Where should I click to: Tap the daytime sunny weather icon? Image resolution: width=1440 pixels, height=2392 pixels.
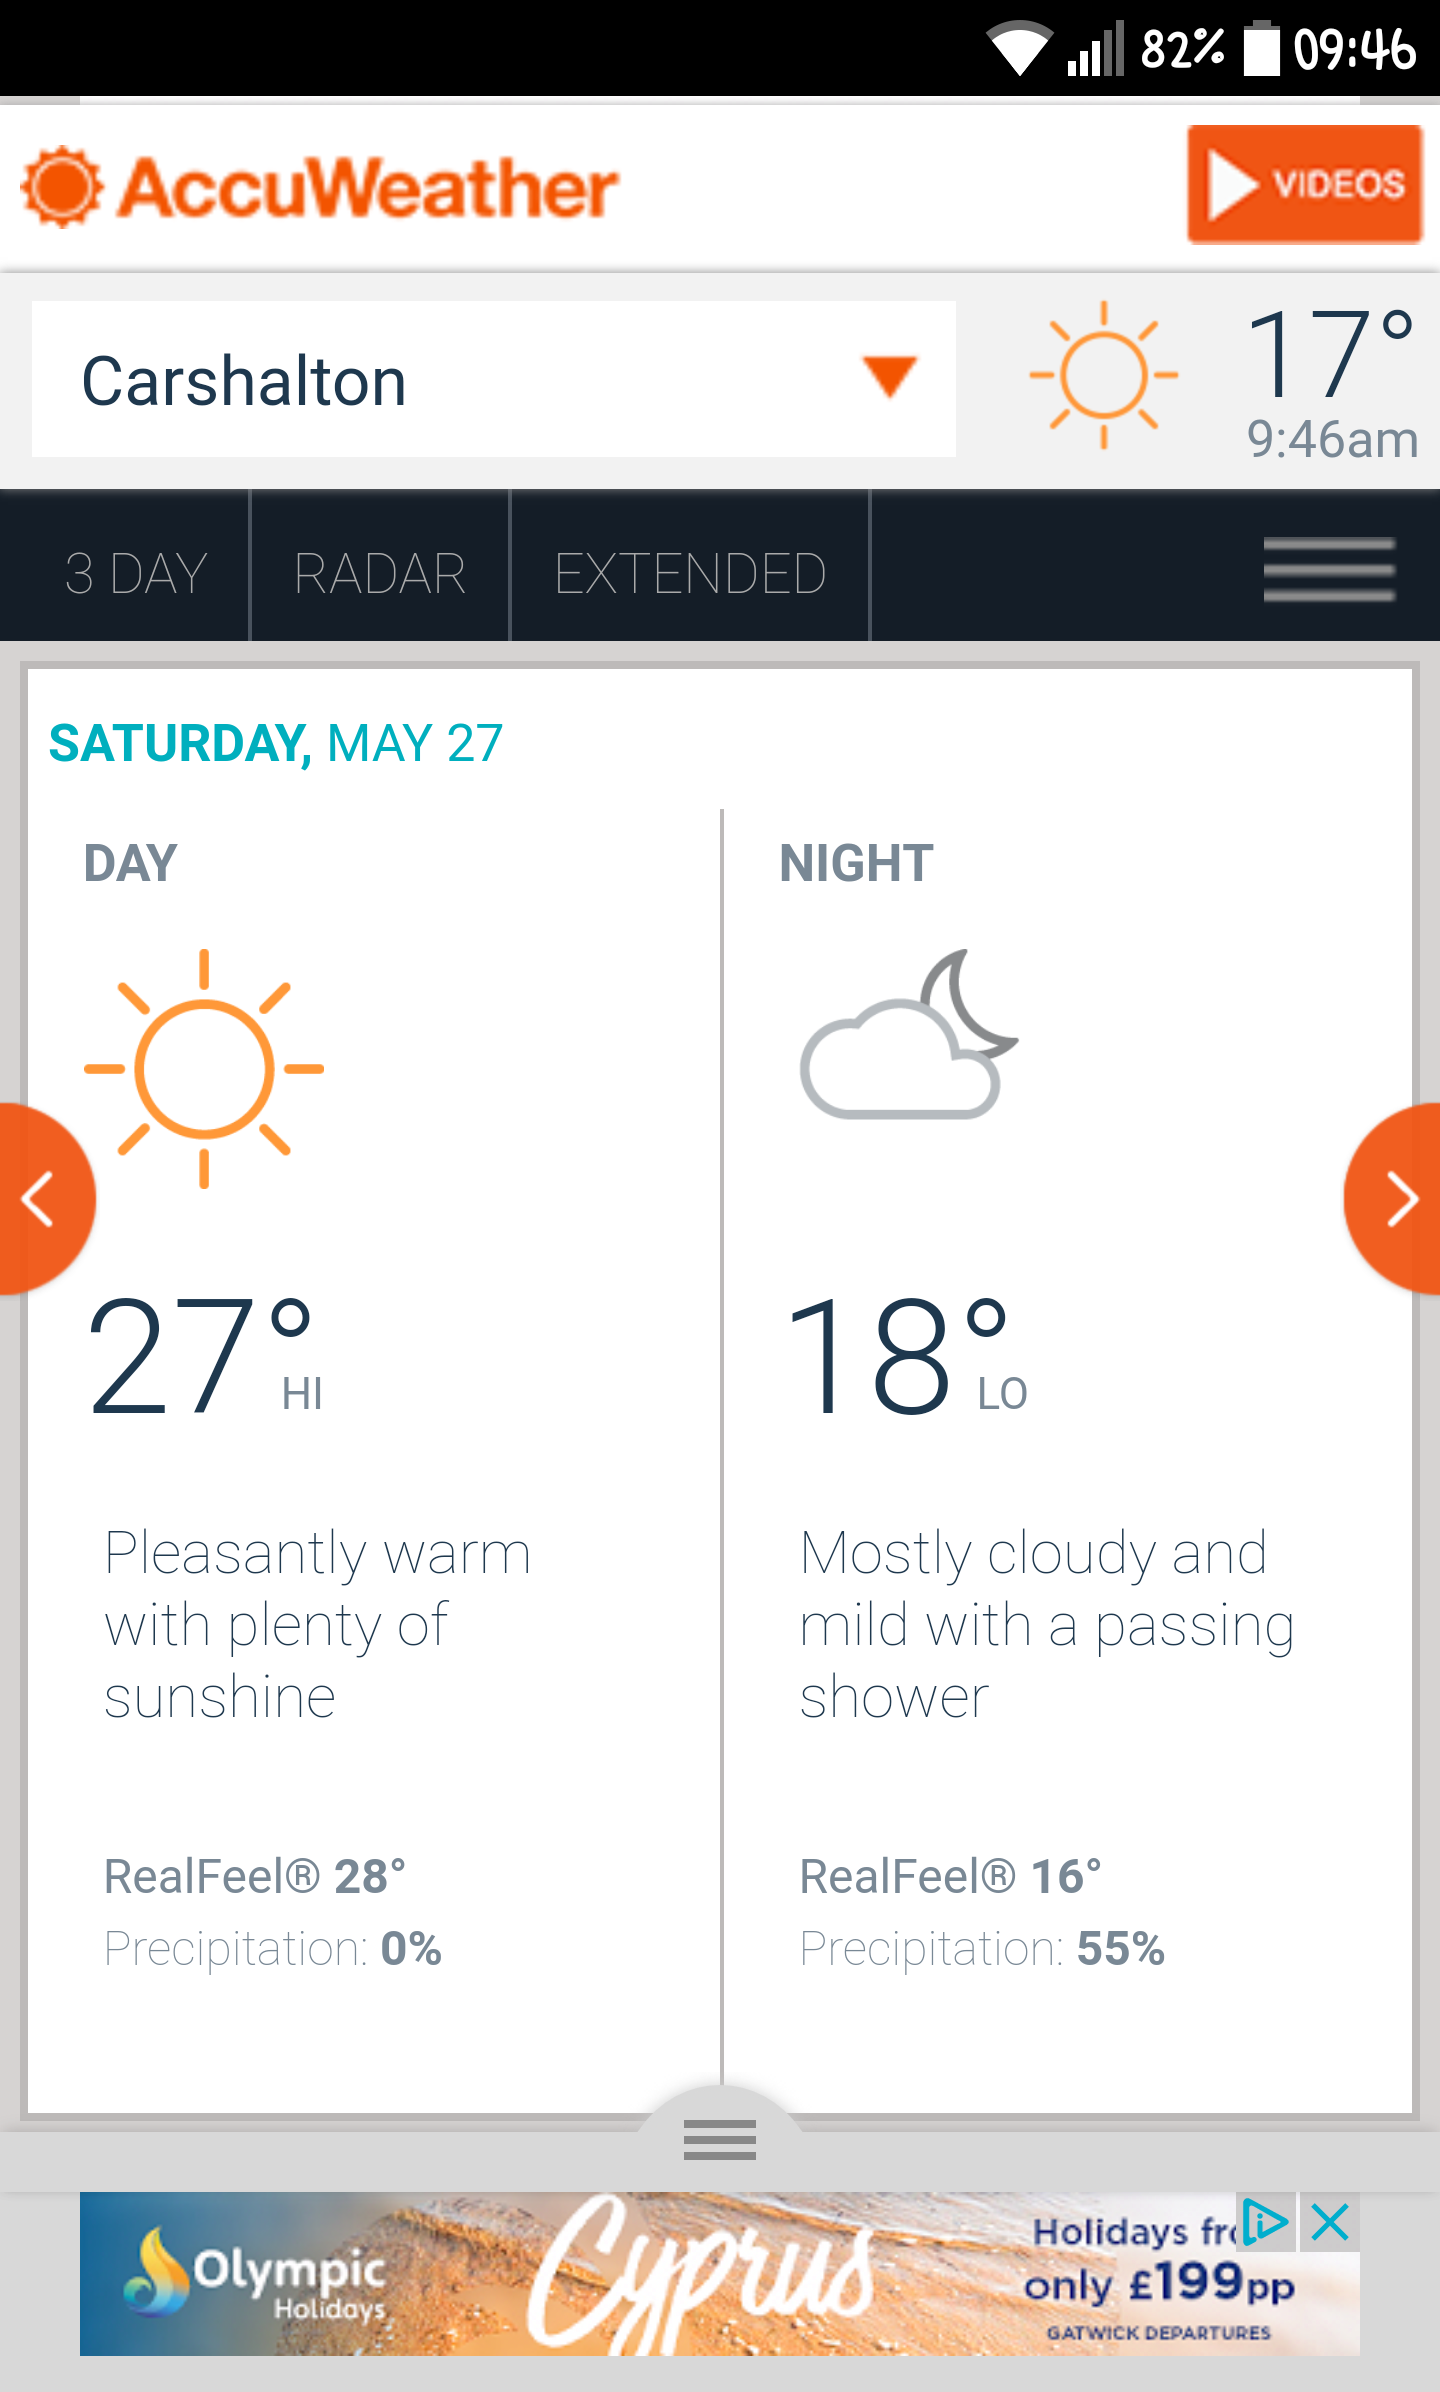pos(204,1069)
